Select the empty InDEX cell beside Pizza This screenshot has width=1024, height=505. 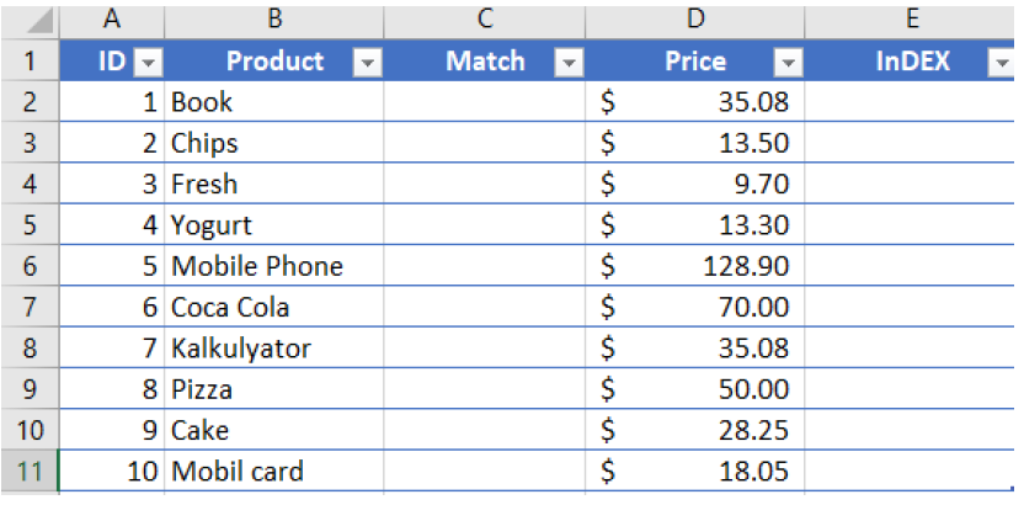click(910, 389)
